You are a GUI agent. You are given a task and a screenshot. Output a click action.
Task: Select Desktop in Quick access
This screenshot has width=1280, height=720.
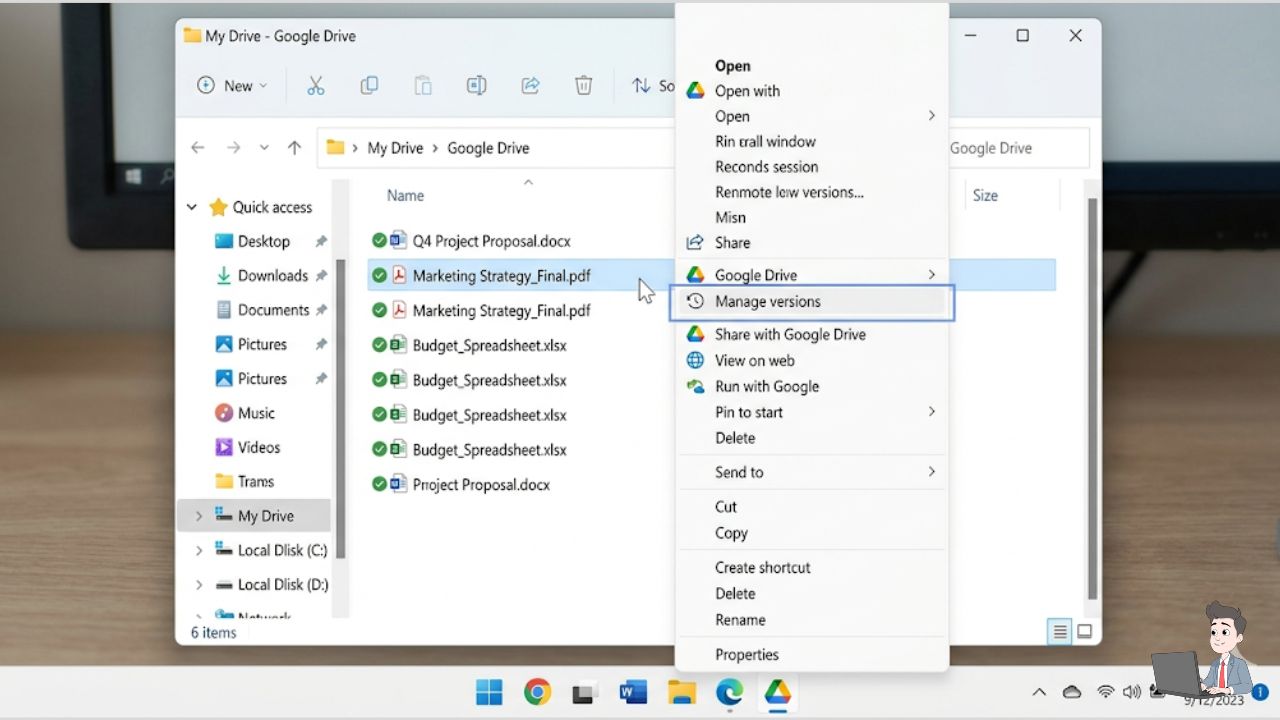(x=264, y=241)
